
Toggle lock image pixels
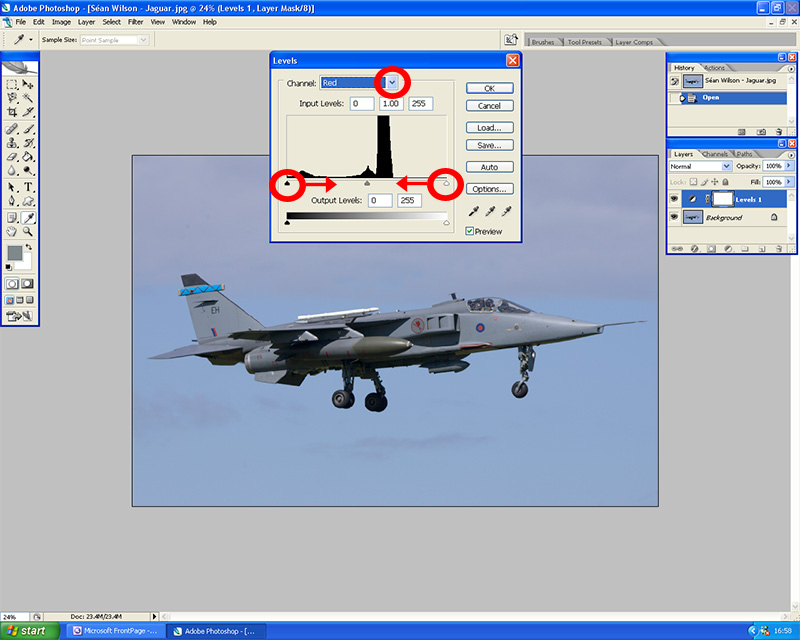(x=704, y=182)
